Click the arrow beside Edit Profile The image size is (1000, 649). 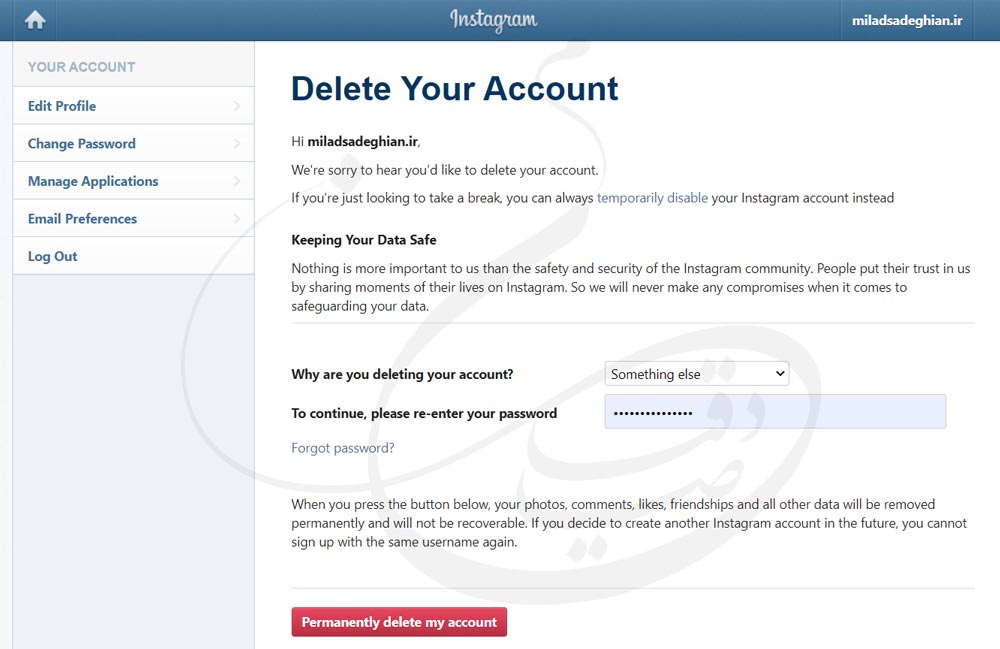pos(237,106)
